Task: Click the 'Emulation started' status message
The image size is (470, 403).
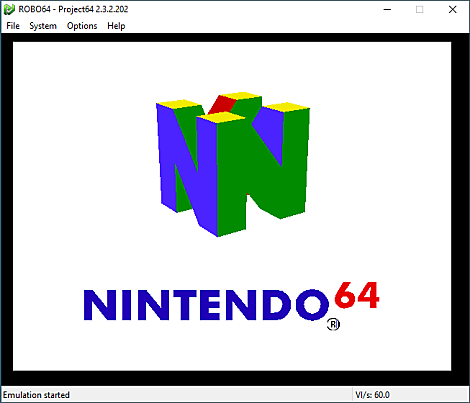Action: coord(36,395)
